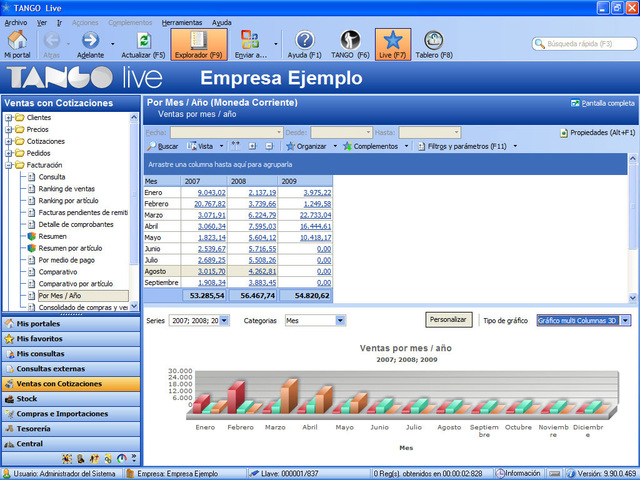Open the Tesorería module
This screenshot has width=640, height=480.
click(71, 429)
